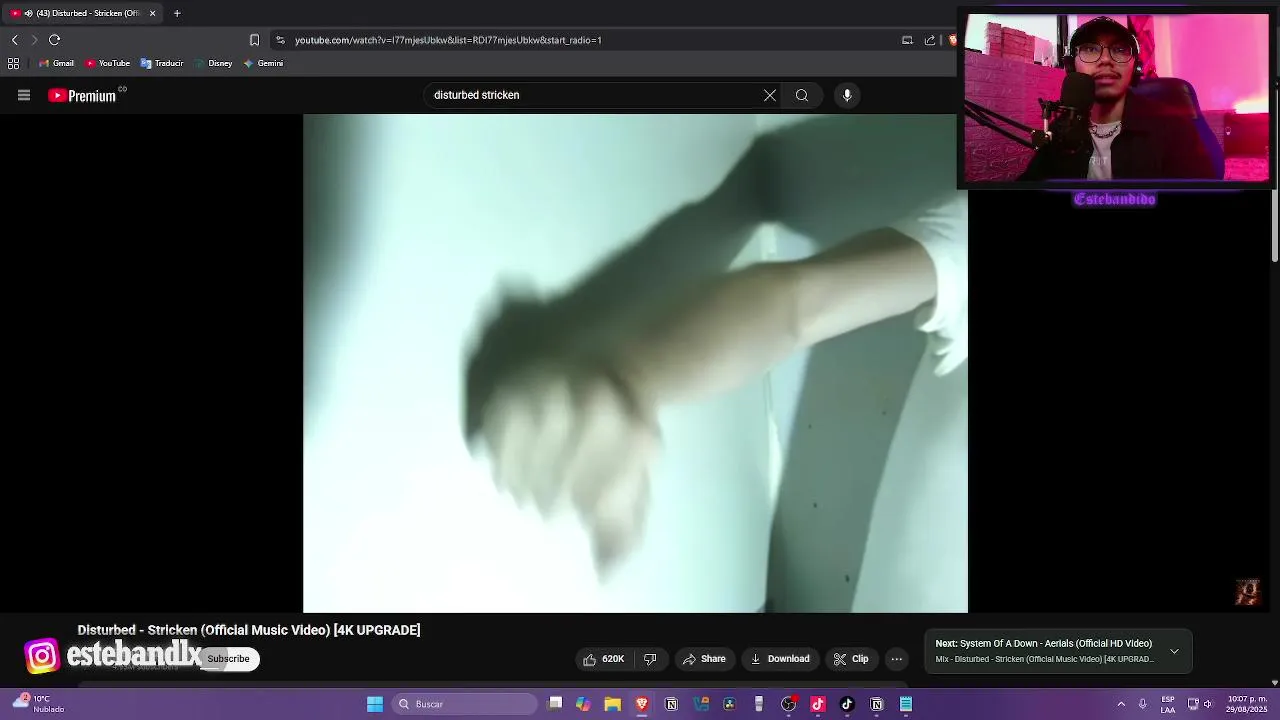Expand the Next: Aerials playlist panel
This screenshot has height=720, width=1280.
coord(1174,651)
